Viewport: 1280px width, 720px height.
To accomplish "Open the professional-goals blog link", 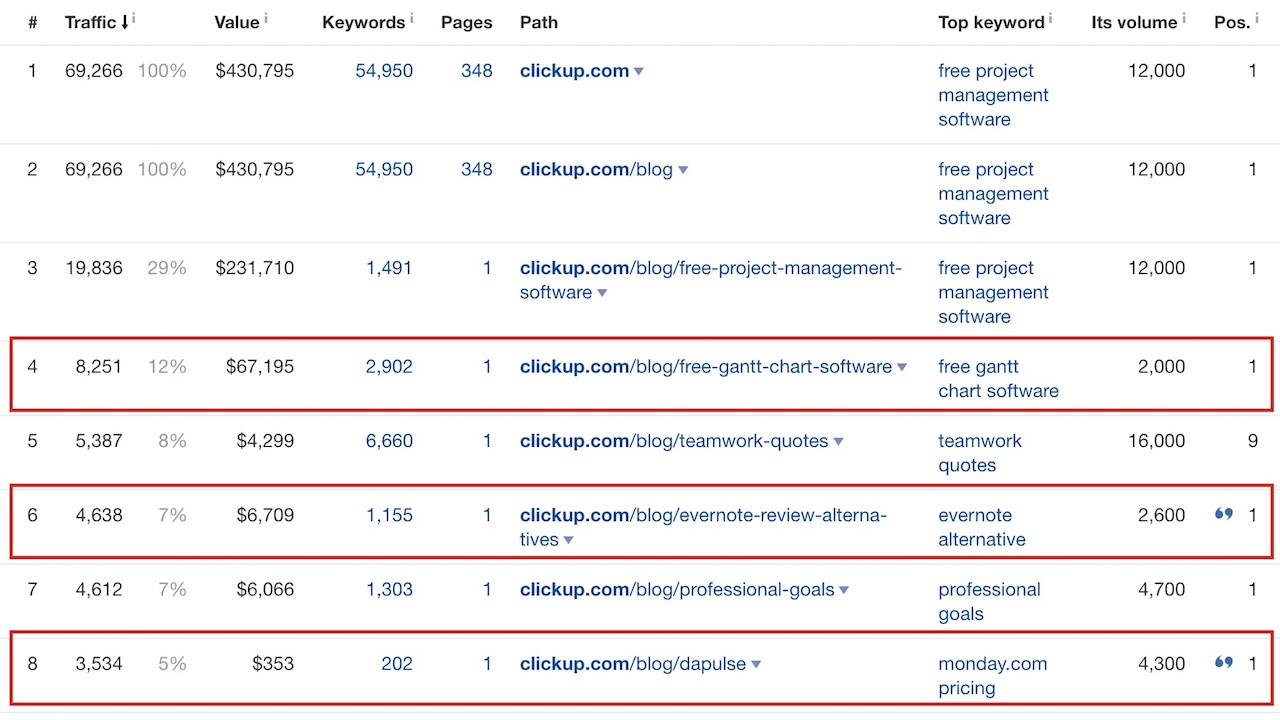I will [677, 589].
